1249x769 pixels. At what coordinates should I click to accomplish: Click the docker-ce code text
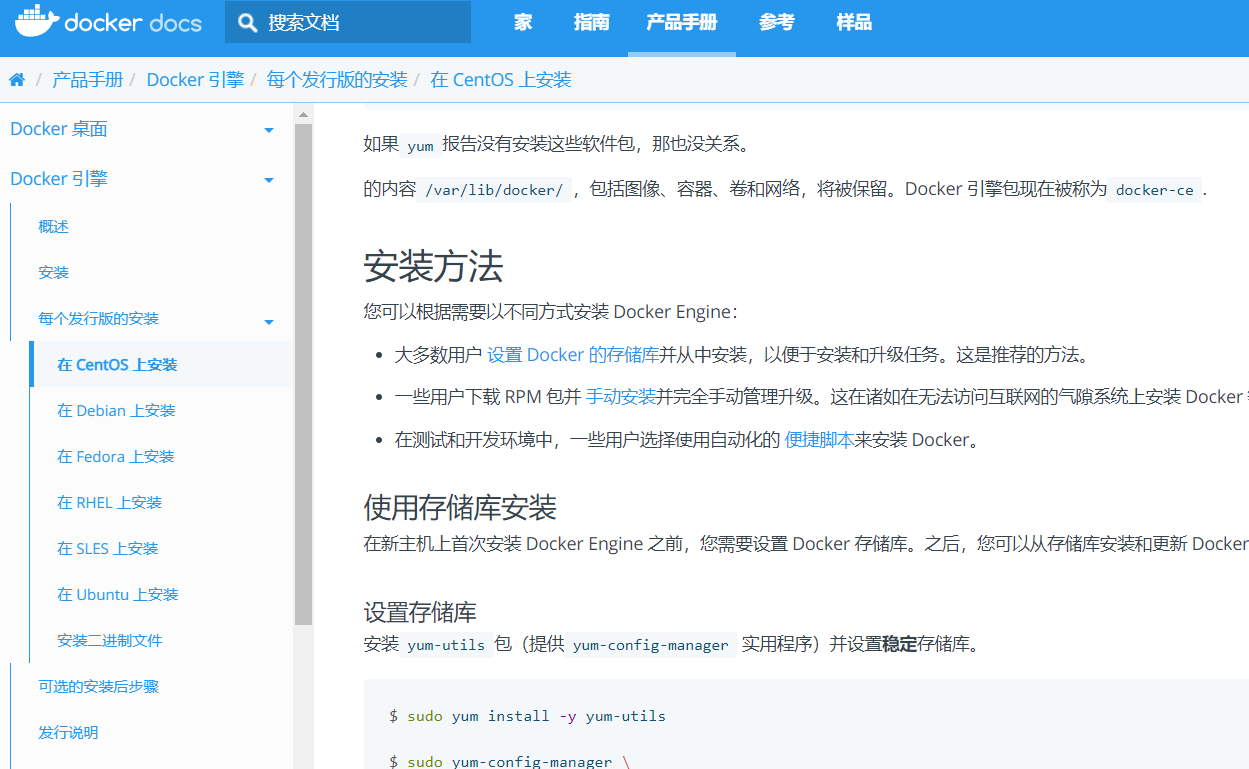[x=1155, y=190]
